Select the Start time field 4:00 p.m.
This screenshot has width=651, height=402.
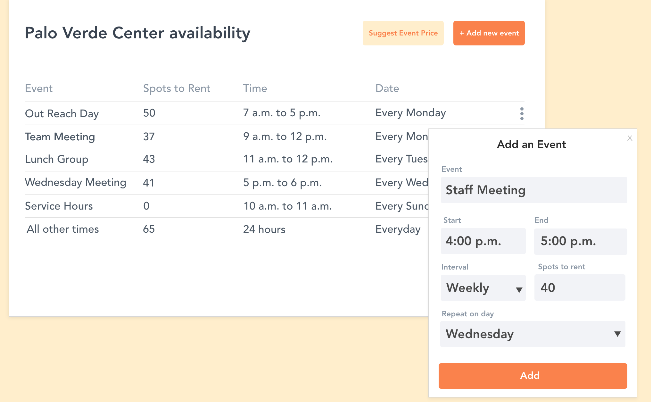click(483, 241)
